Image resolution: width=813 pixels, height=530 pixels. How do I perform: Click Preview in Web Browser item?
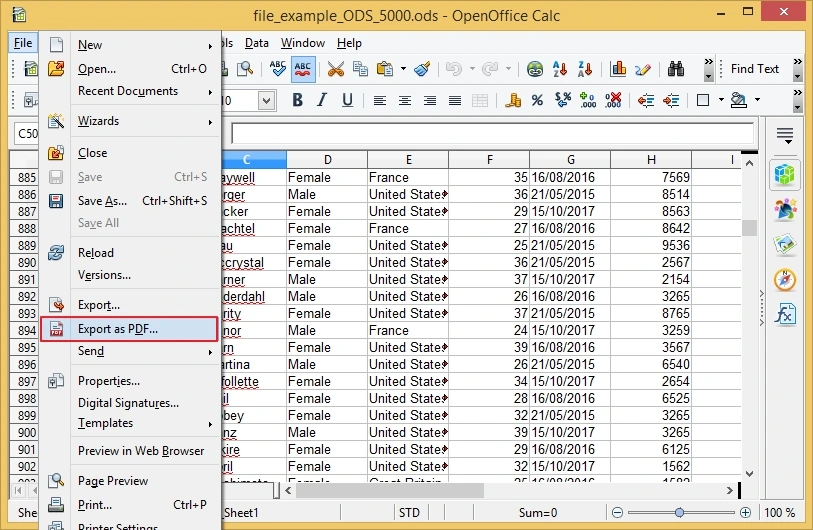click(129, 451)
